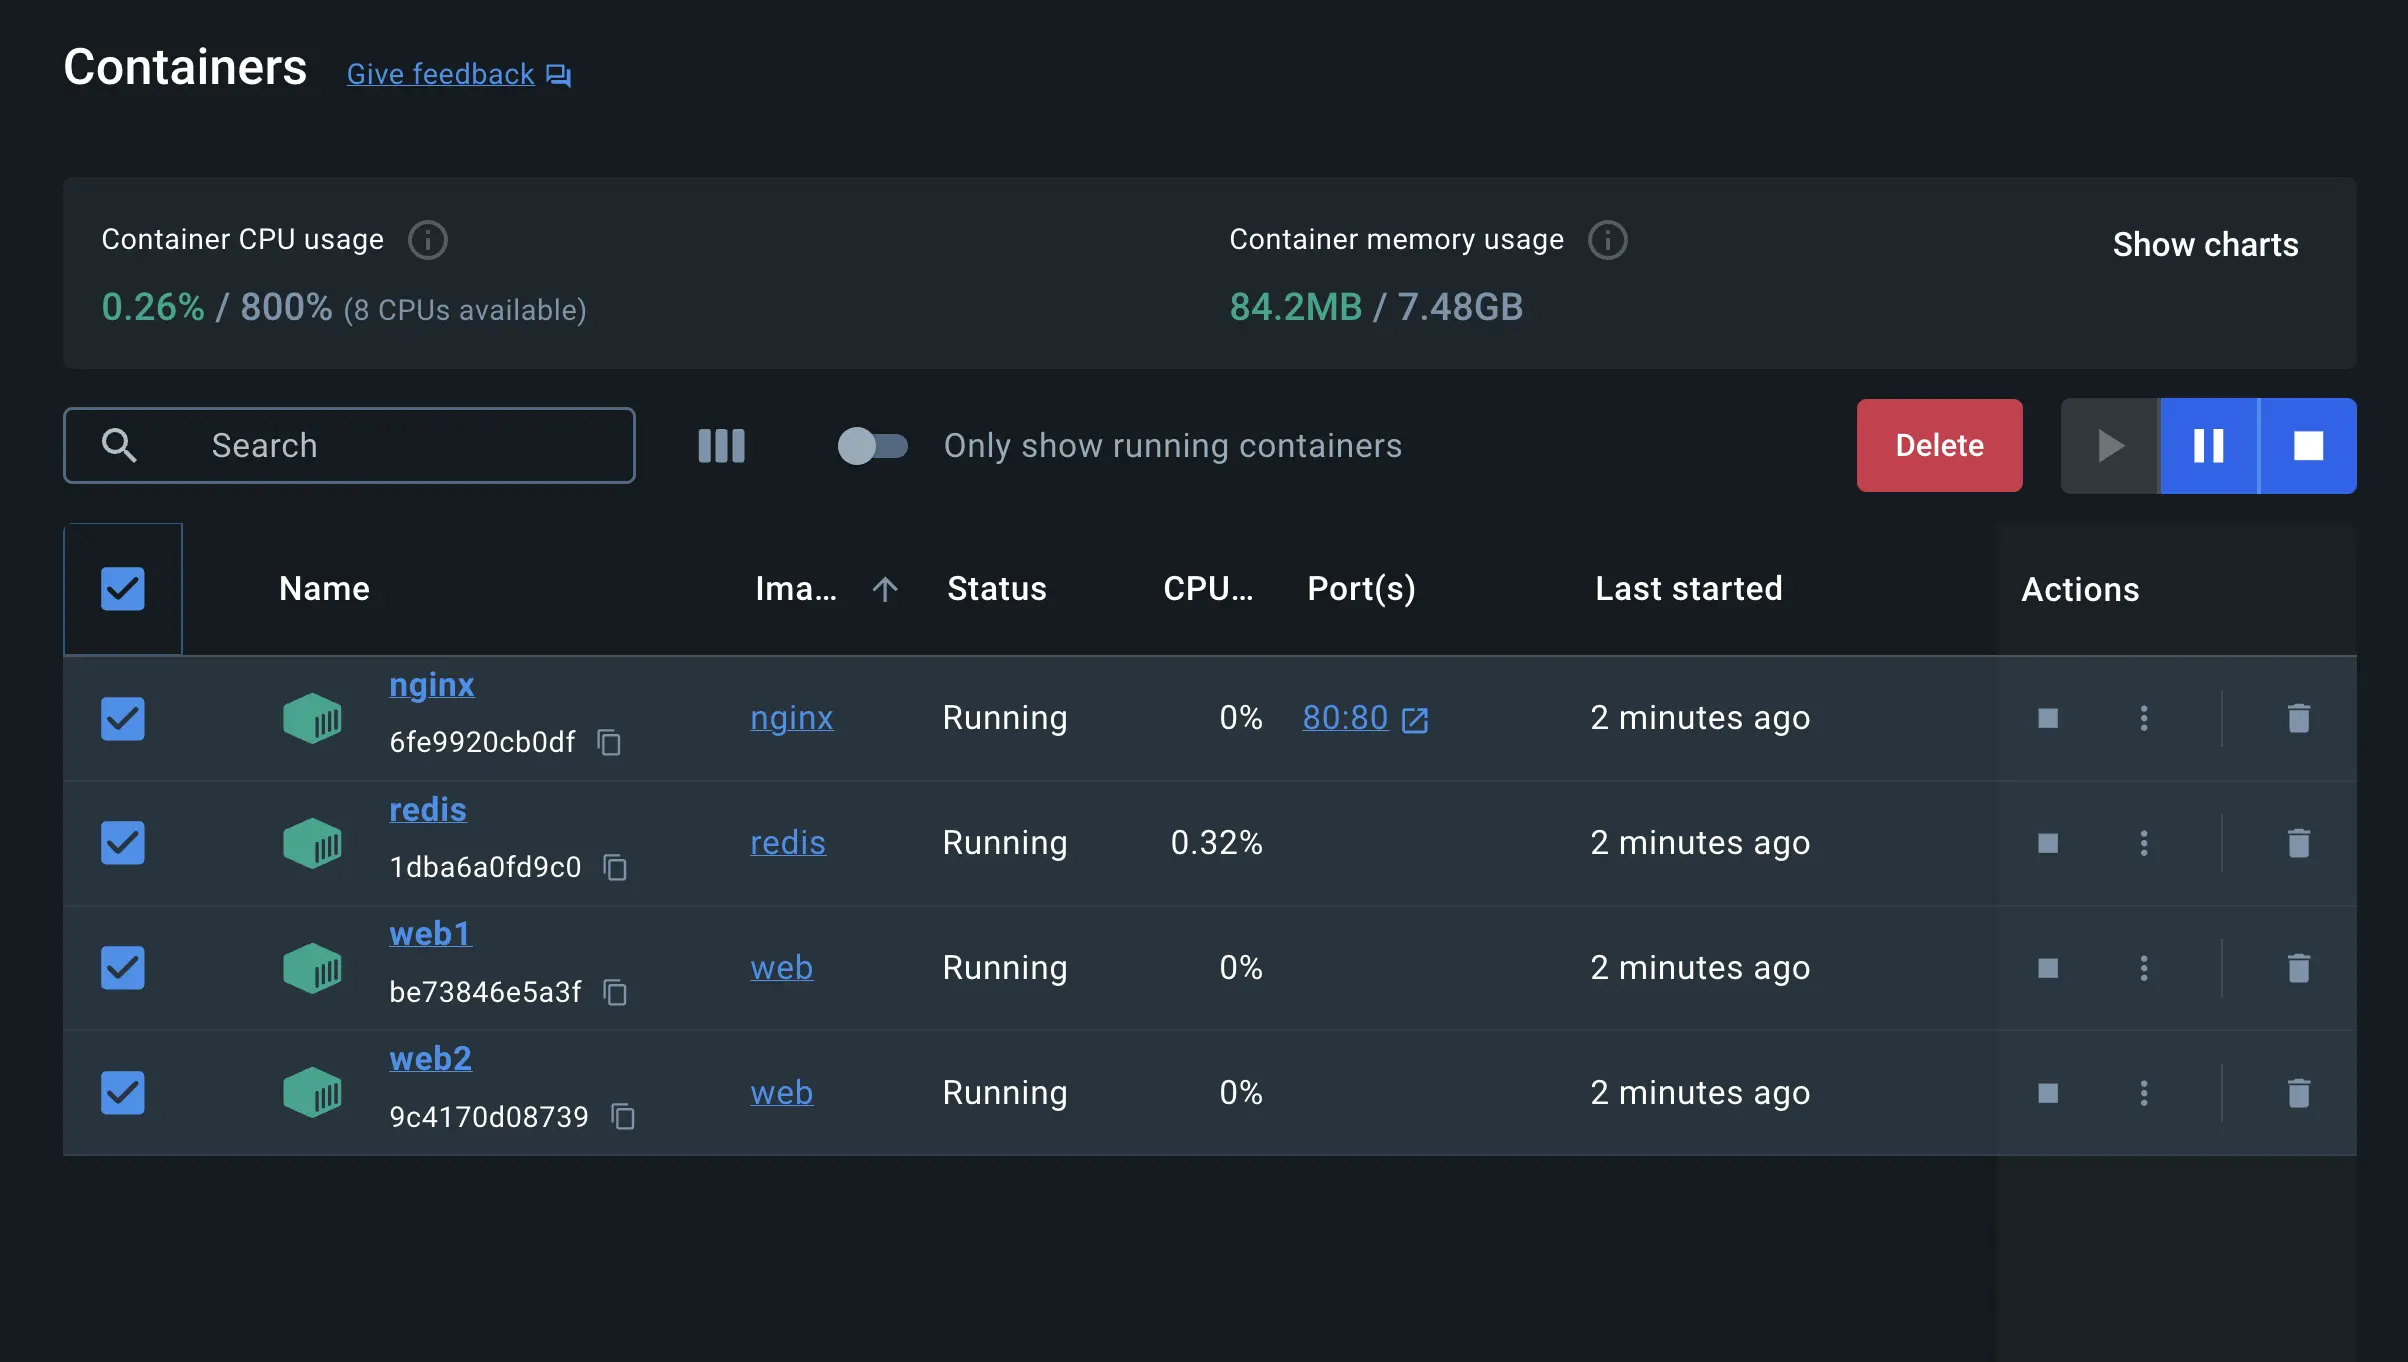Image resolution: width=2408 pixels, height=1362 pixels.
Task: Click the Delete button
Action: [x=1938, y=443]
